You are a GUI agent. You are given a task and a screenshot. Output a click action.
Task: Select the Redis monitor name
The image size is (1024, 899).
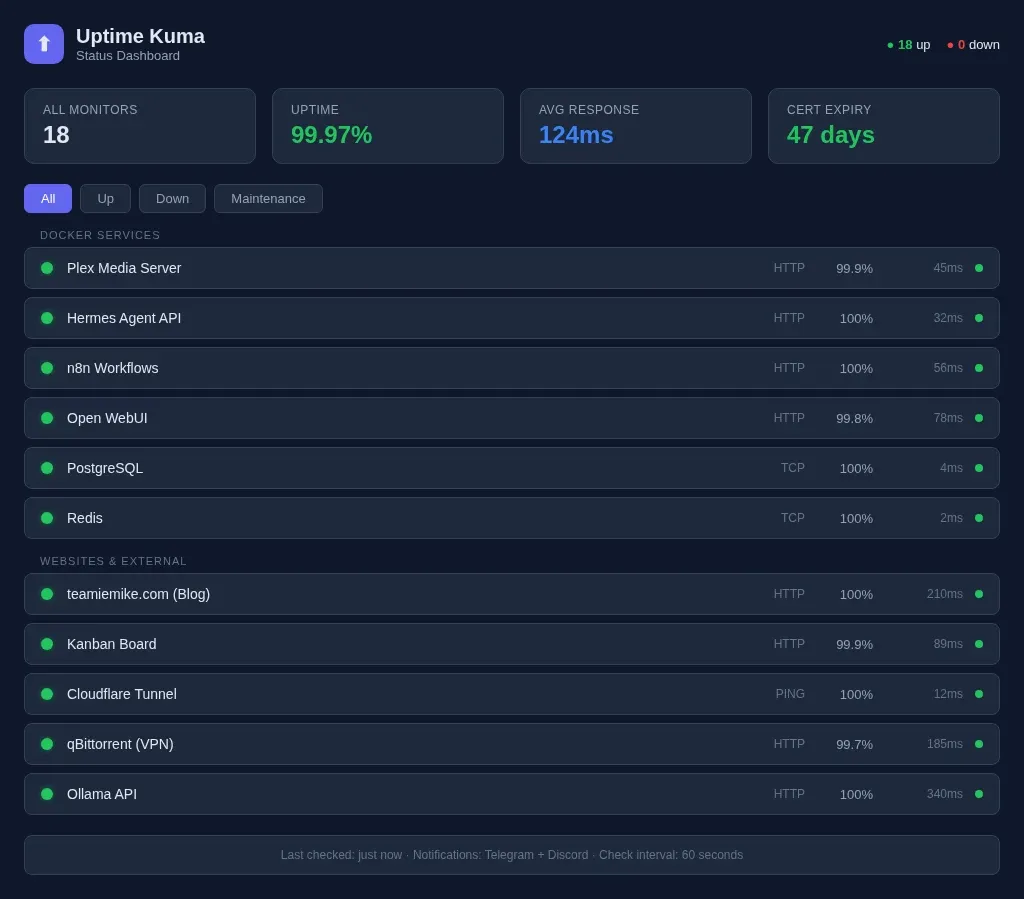[85, 518]
